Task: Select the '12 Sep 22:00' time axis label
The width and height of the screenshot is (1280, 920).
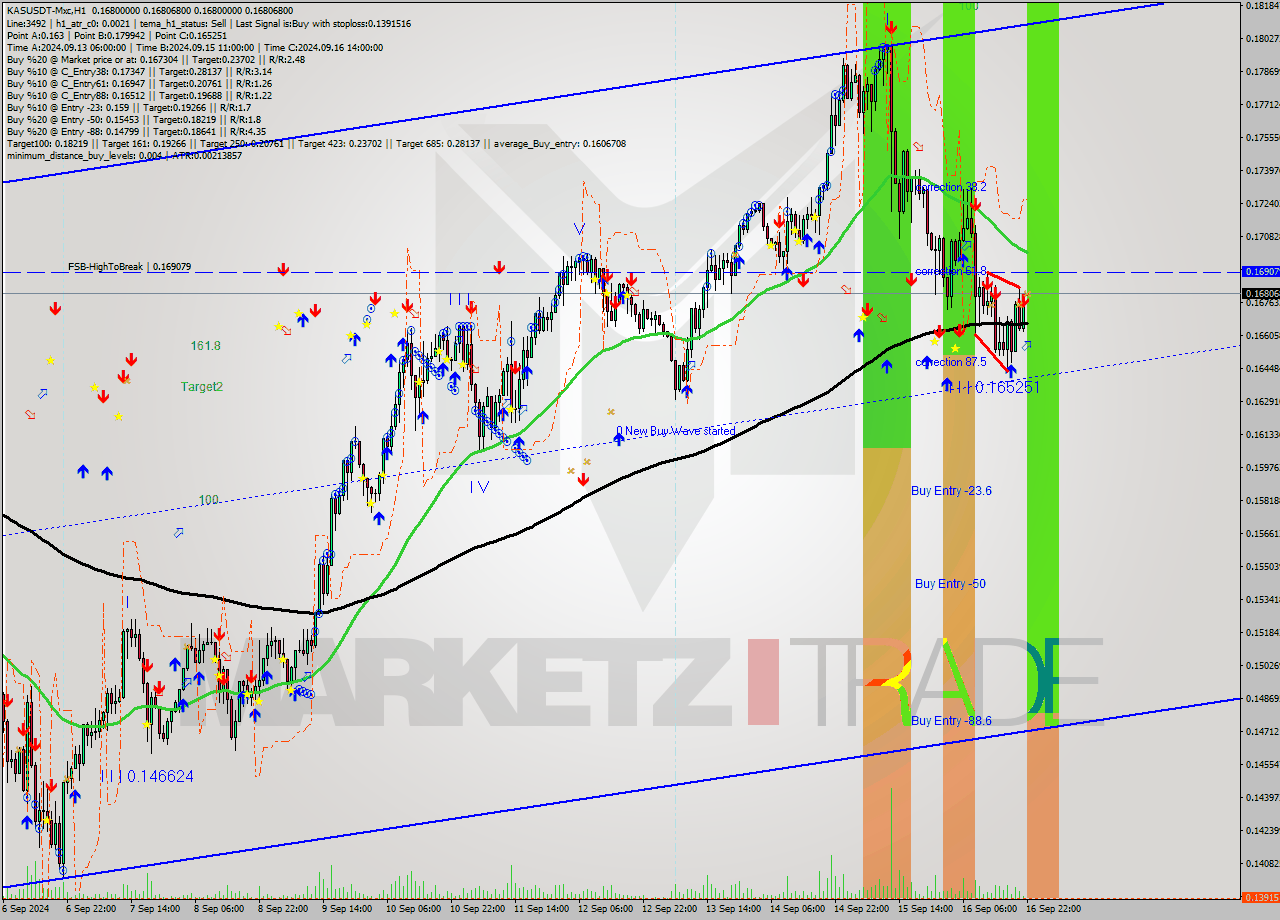Action: (670, 909)
